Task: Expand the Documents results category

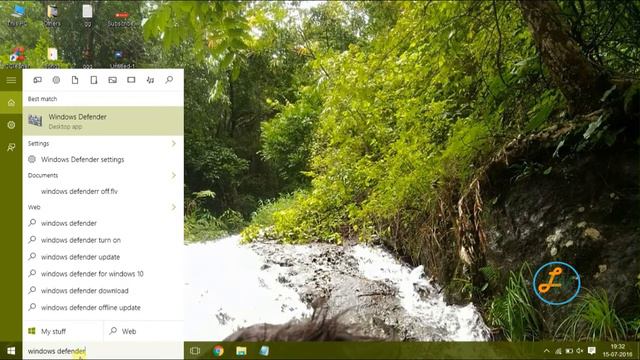Action: pyautogui.click(x=173, y=176)
